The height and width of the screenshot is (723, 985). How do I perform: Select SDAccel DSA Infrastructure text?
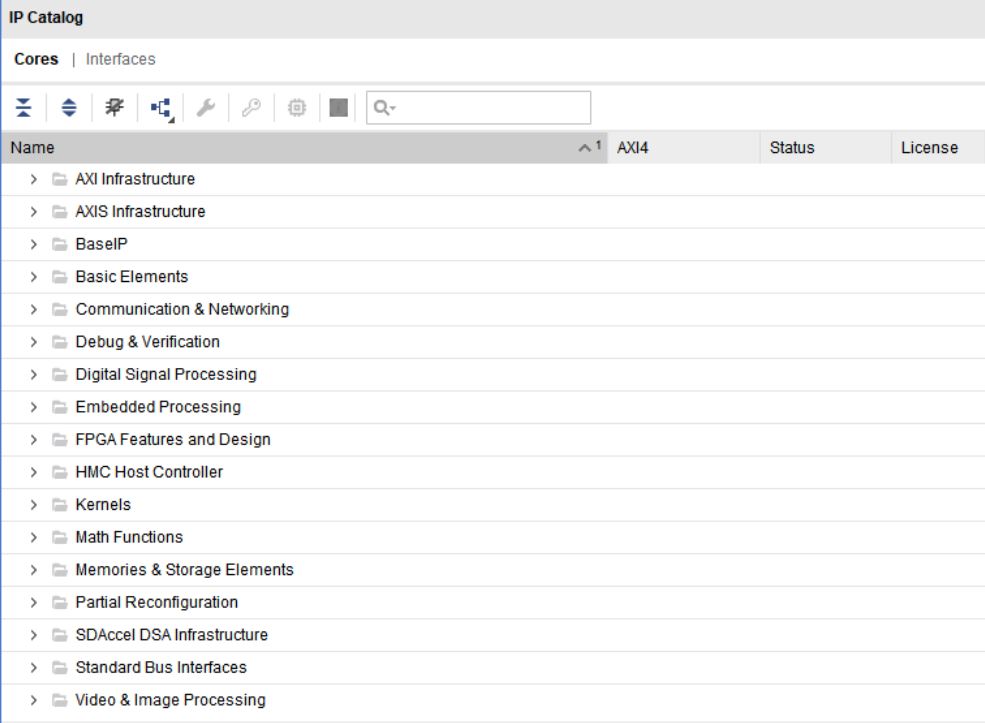coord(171,635)
